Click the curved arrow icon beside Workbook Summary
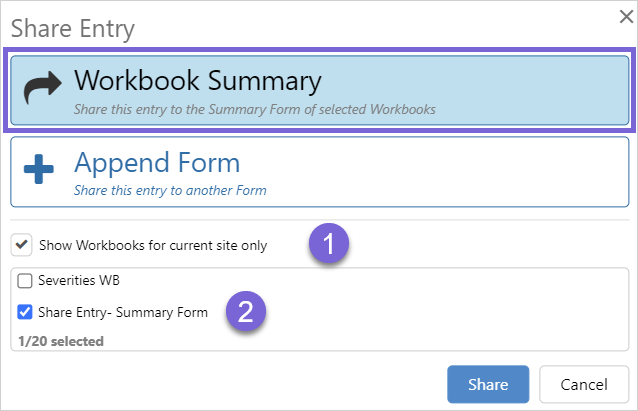The height and width of the screenshot is (411, 638). click(x=41, y=90)
